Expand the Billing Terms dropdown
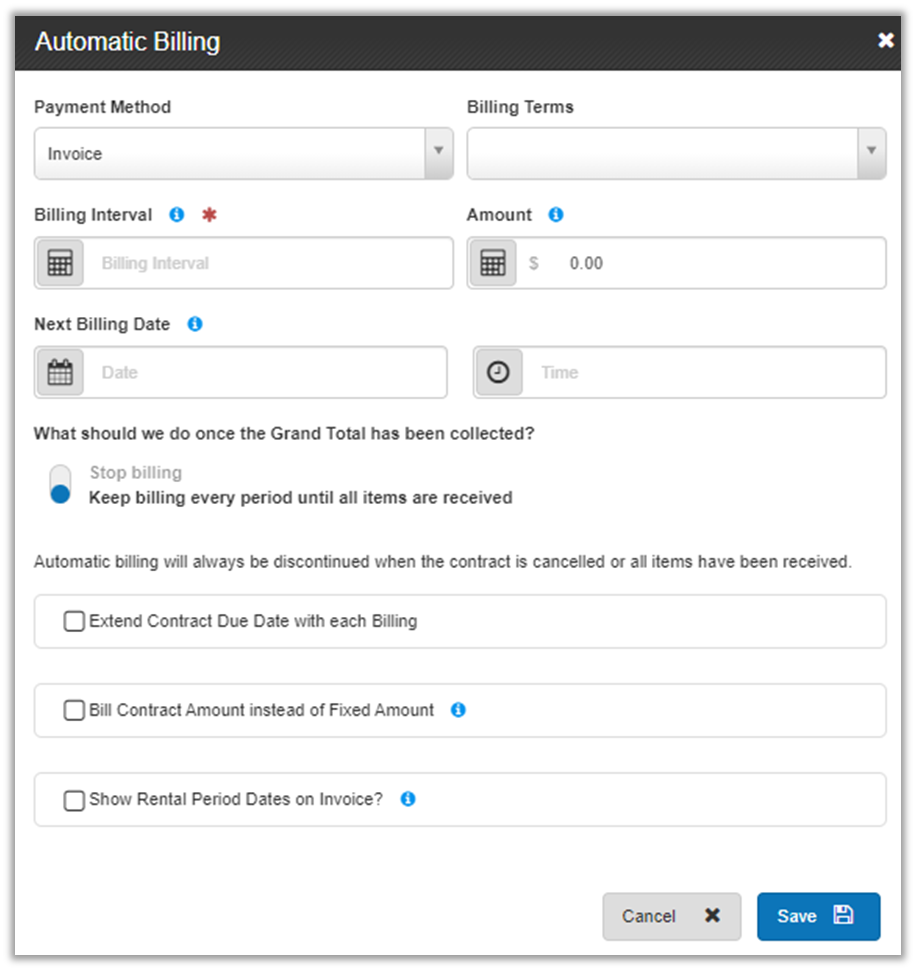 tap(676, 153)
